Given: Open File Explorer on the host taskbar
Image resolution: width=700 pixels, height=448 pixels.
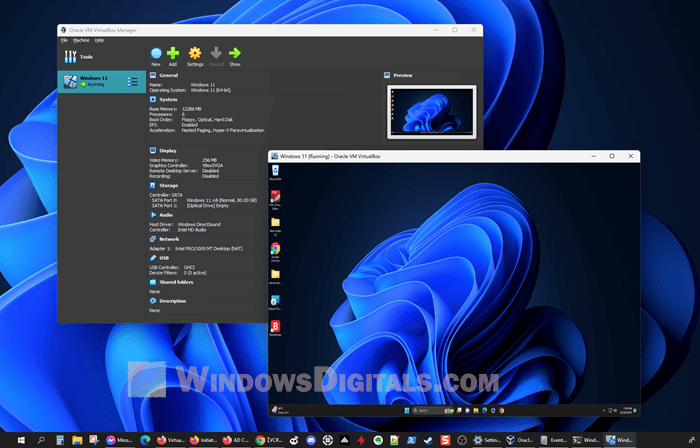Looking at the screenshot, I should [x=77, y=440].
